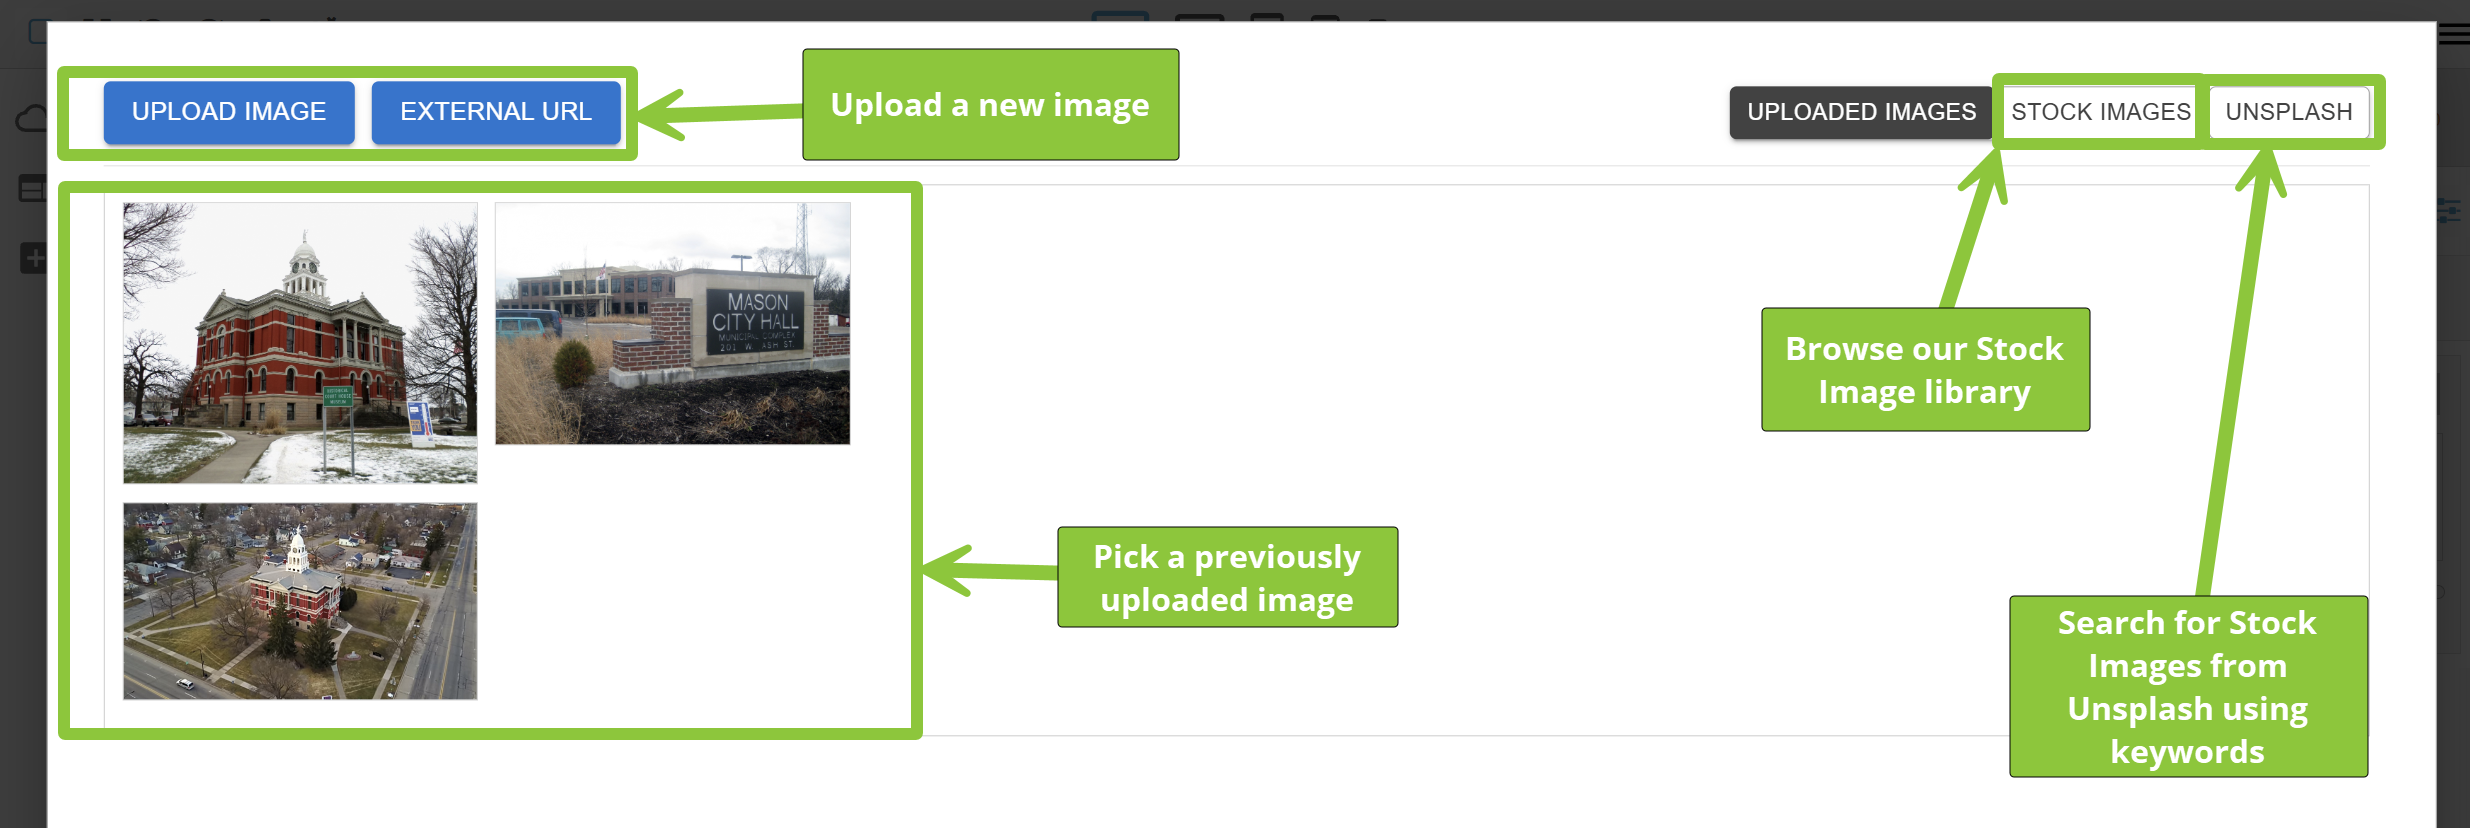
Task: Open the hamburger menu at top right
Action: (2453, 35)
